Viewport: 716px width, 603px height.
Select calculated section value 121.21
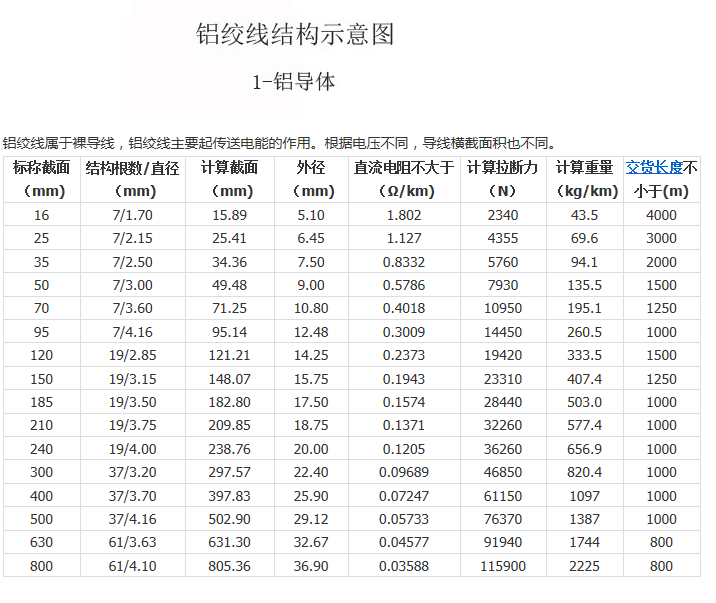(230, 355)
